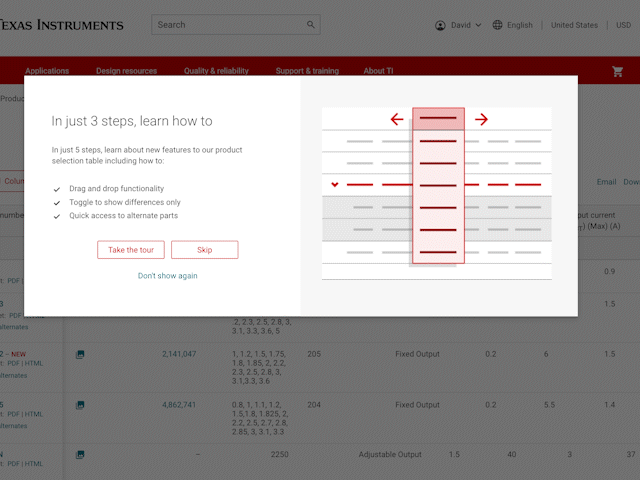The height and width of the screenshot is (480, 640).
Task: Click the highlighted column in illustration
Action: pyautogui.click(x=438, y=185)
